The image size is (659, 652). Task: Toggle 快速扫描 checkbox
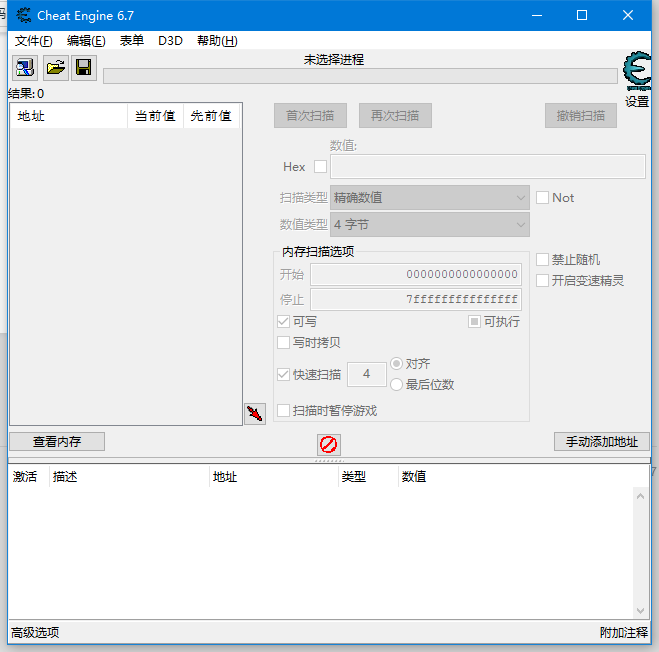[x=283, y=374]
